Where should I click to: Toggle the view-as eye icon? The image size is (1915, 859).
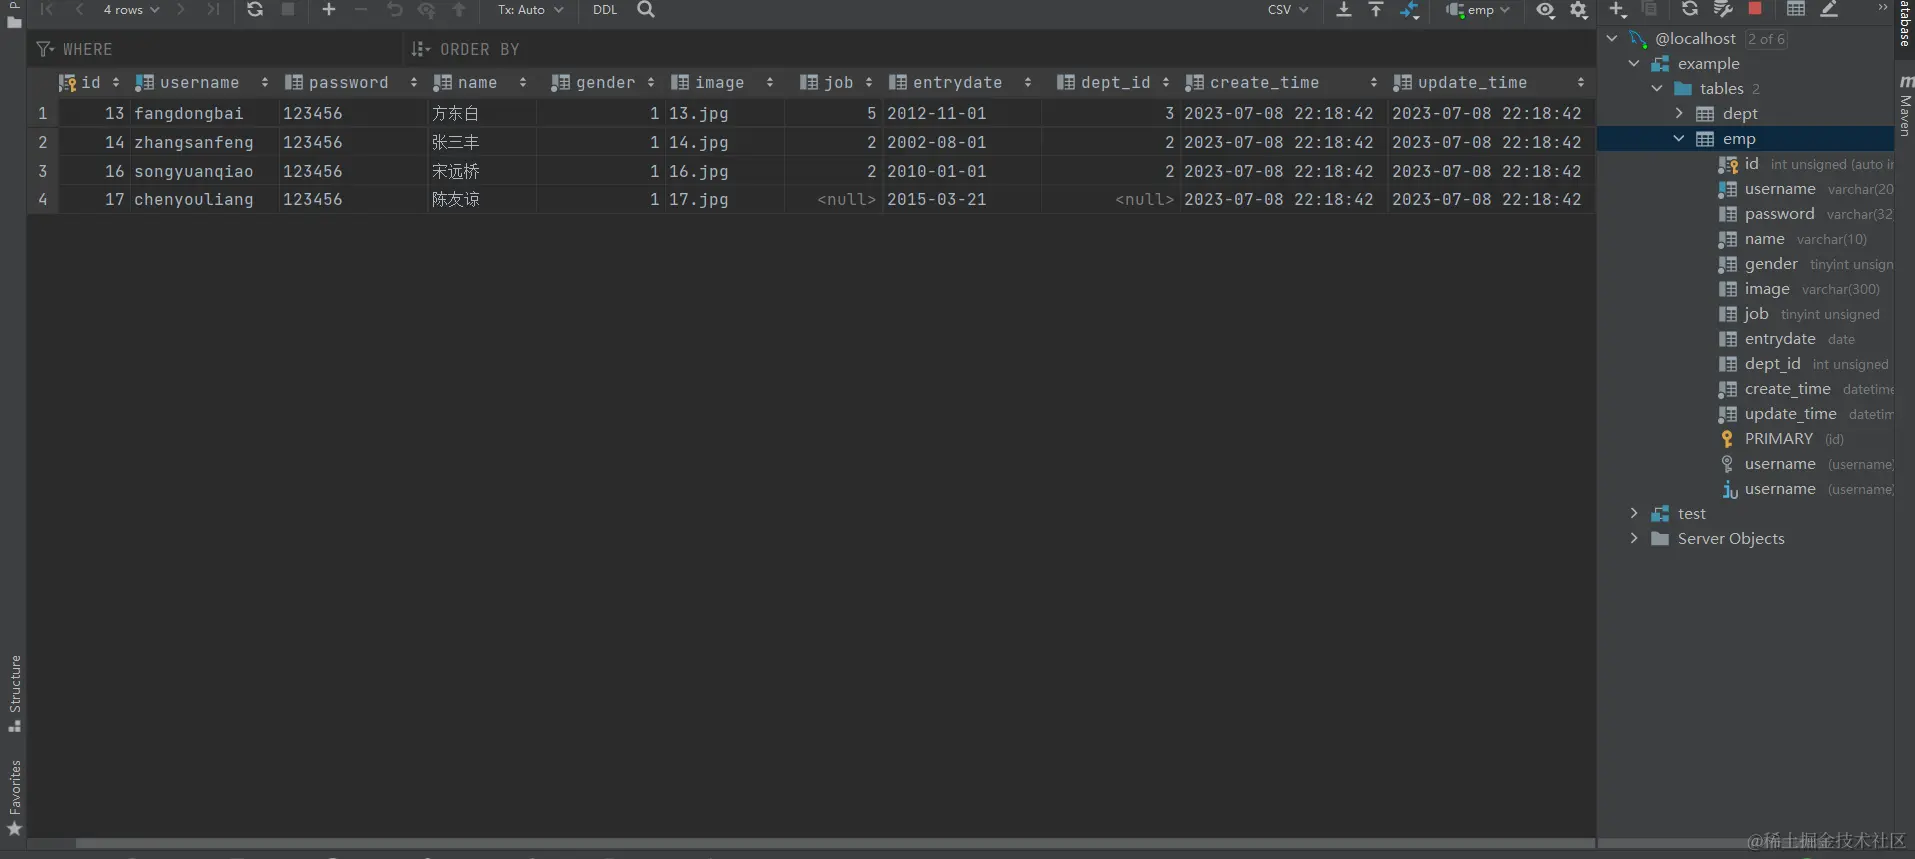[1546, 10]
